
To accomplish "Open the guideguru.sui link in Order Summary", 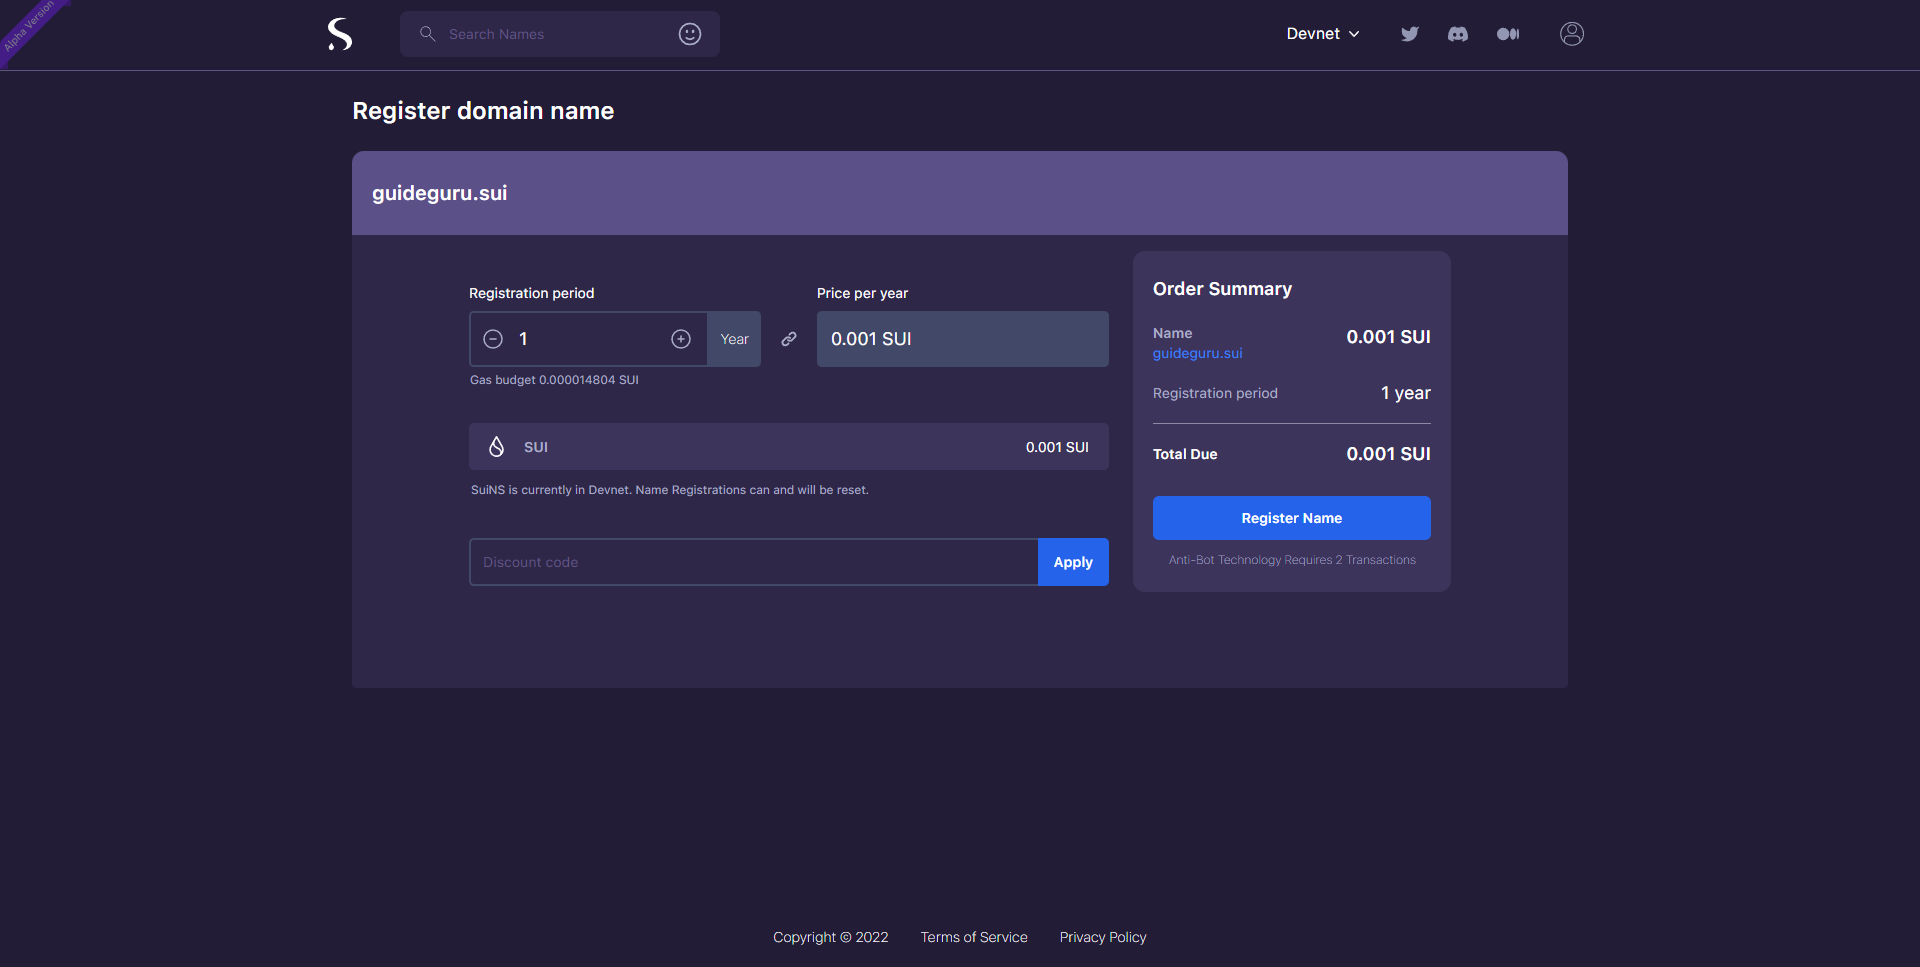I will [1197, 353].
